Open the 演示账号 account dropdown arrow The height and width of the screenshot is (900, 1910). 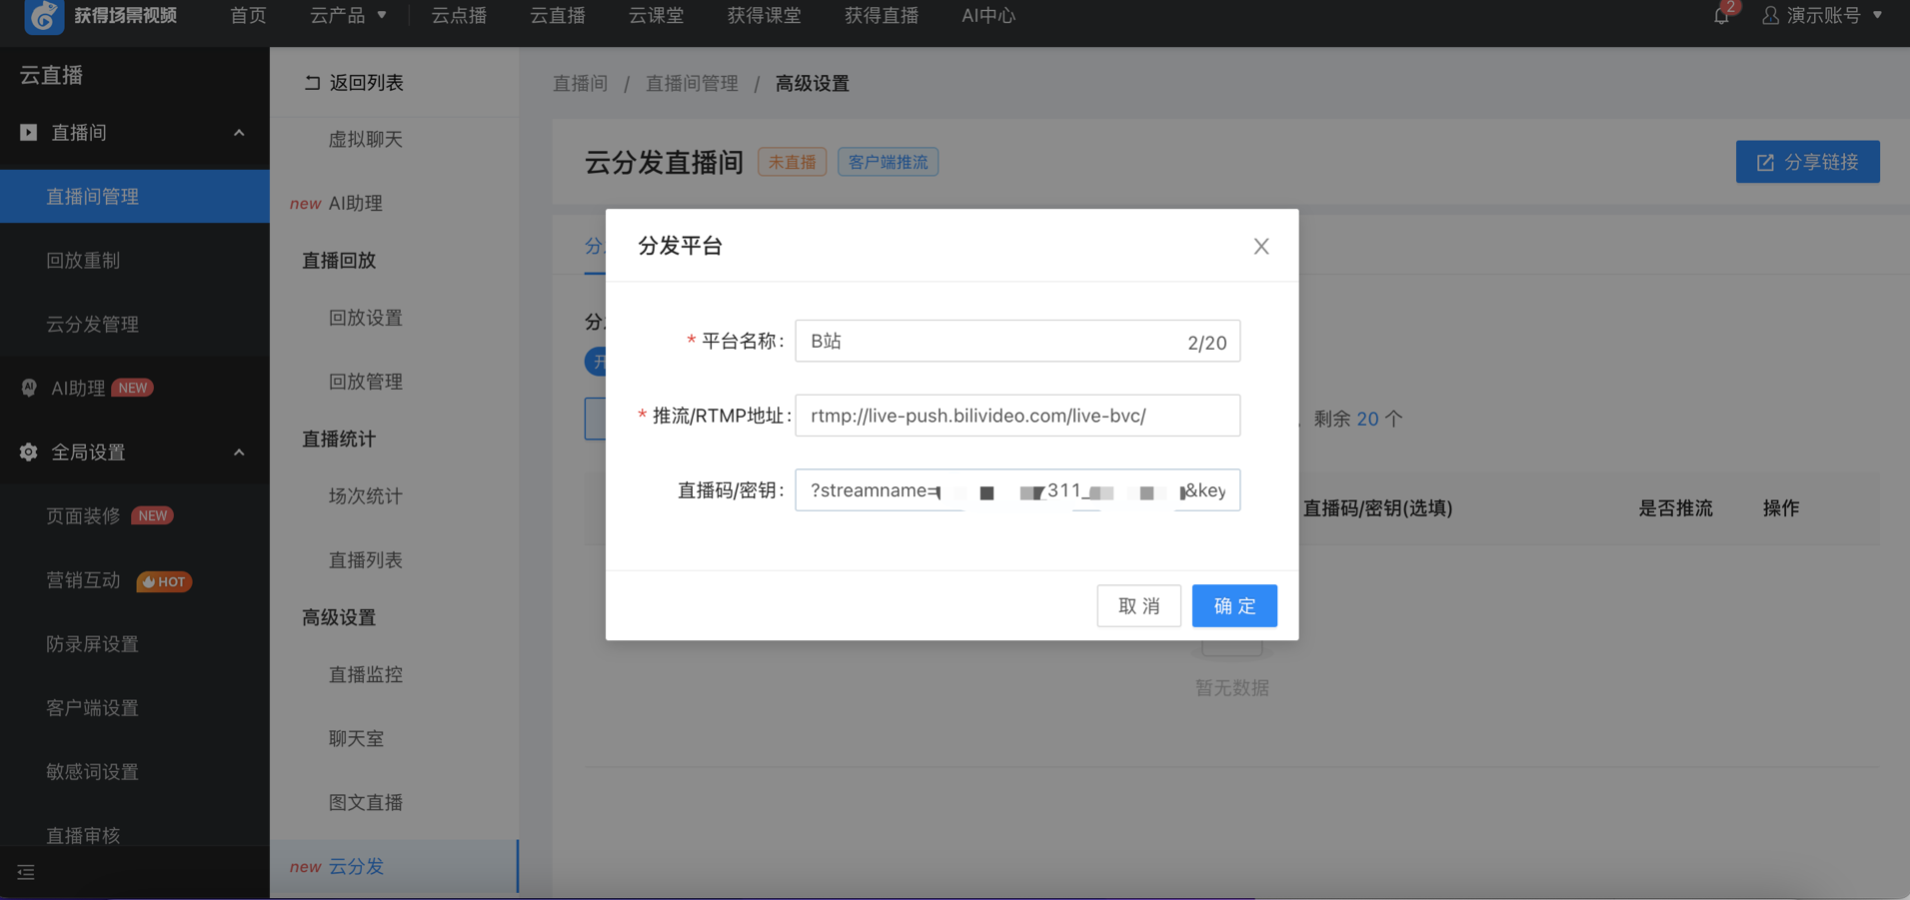coord(1877,15)
